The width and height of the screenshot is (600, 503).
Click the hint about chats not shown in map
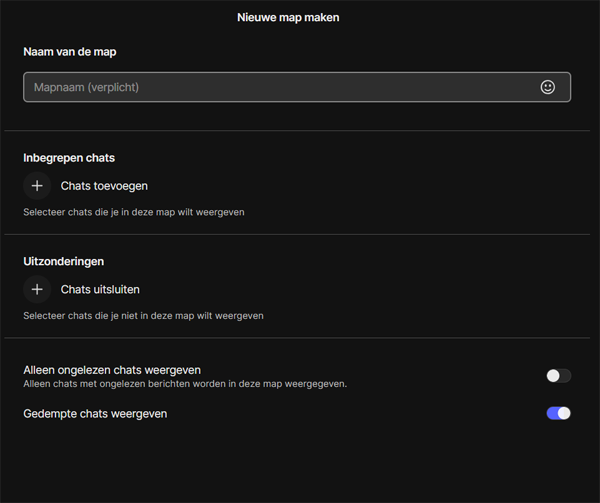[143, 315]
